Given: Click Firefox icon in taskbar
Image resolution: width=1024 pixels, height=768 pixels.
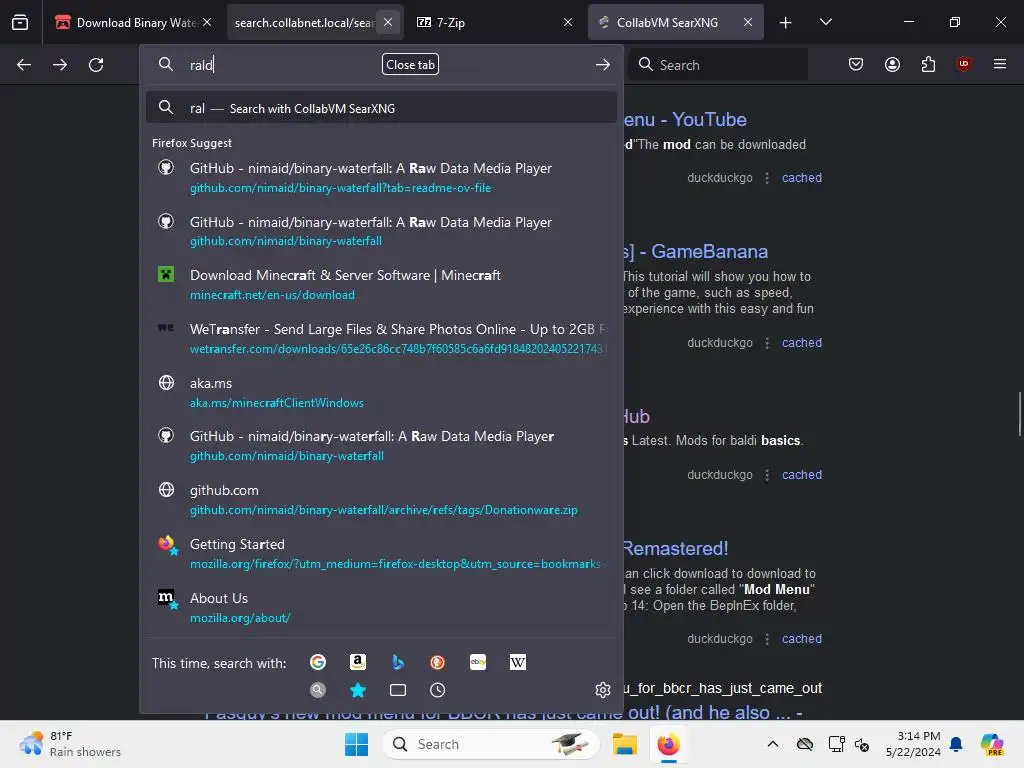Looking at the screenshot, I should click(668, 744).
